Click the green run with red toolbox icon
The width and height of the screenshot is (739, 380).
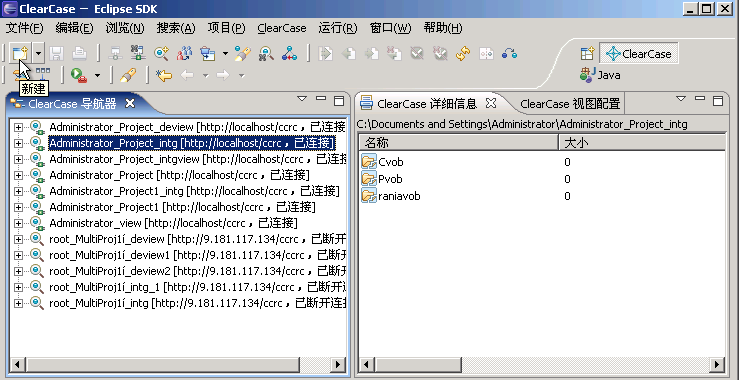pyautogui.click(x=79, y=75)
